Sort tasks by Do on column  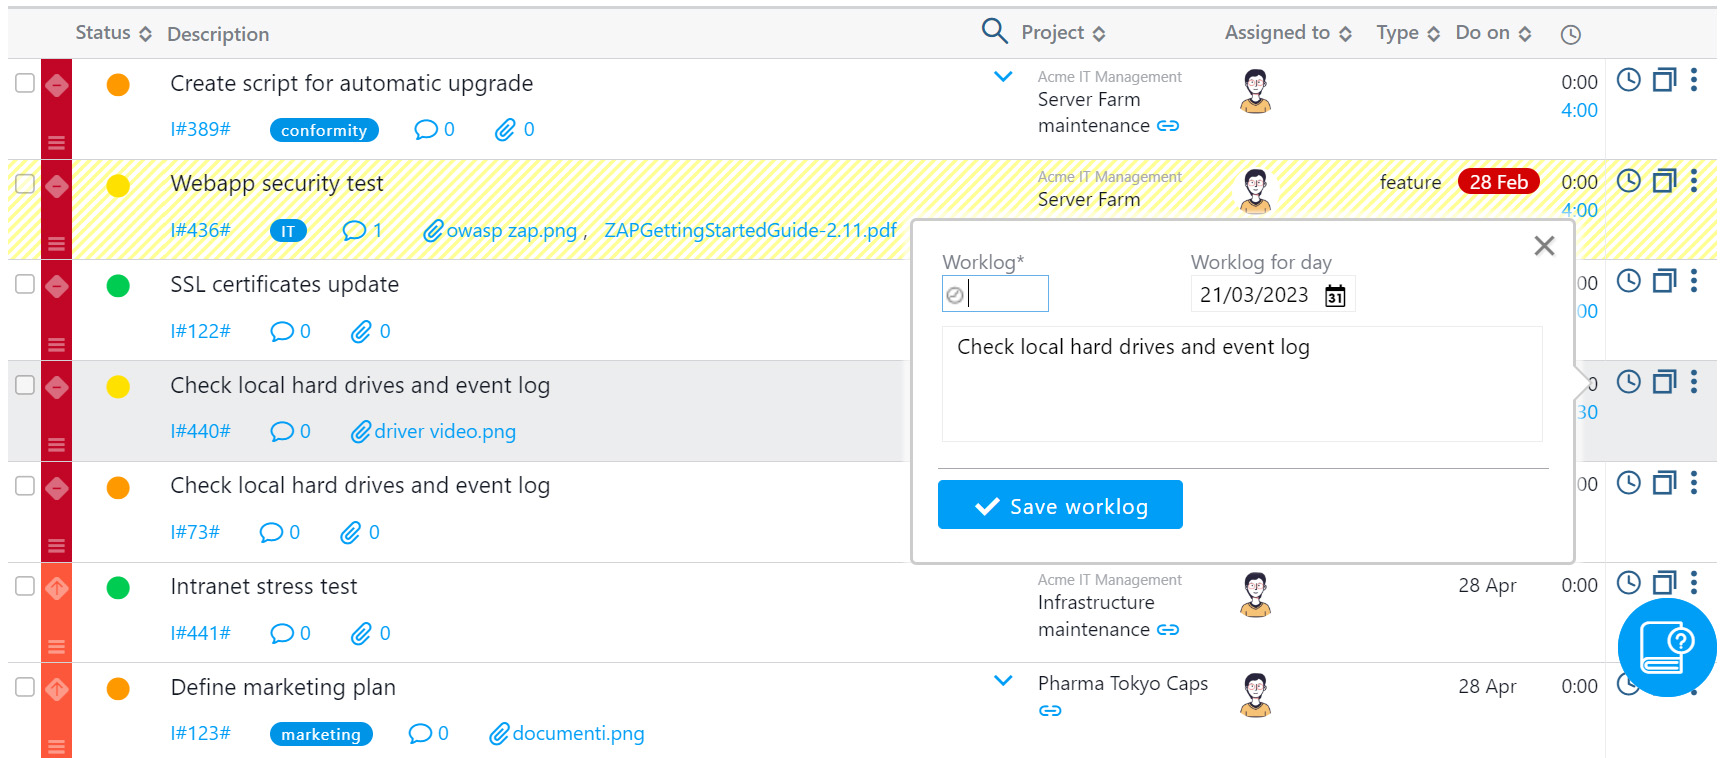[1492, 33]
